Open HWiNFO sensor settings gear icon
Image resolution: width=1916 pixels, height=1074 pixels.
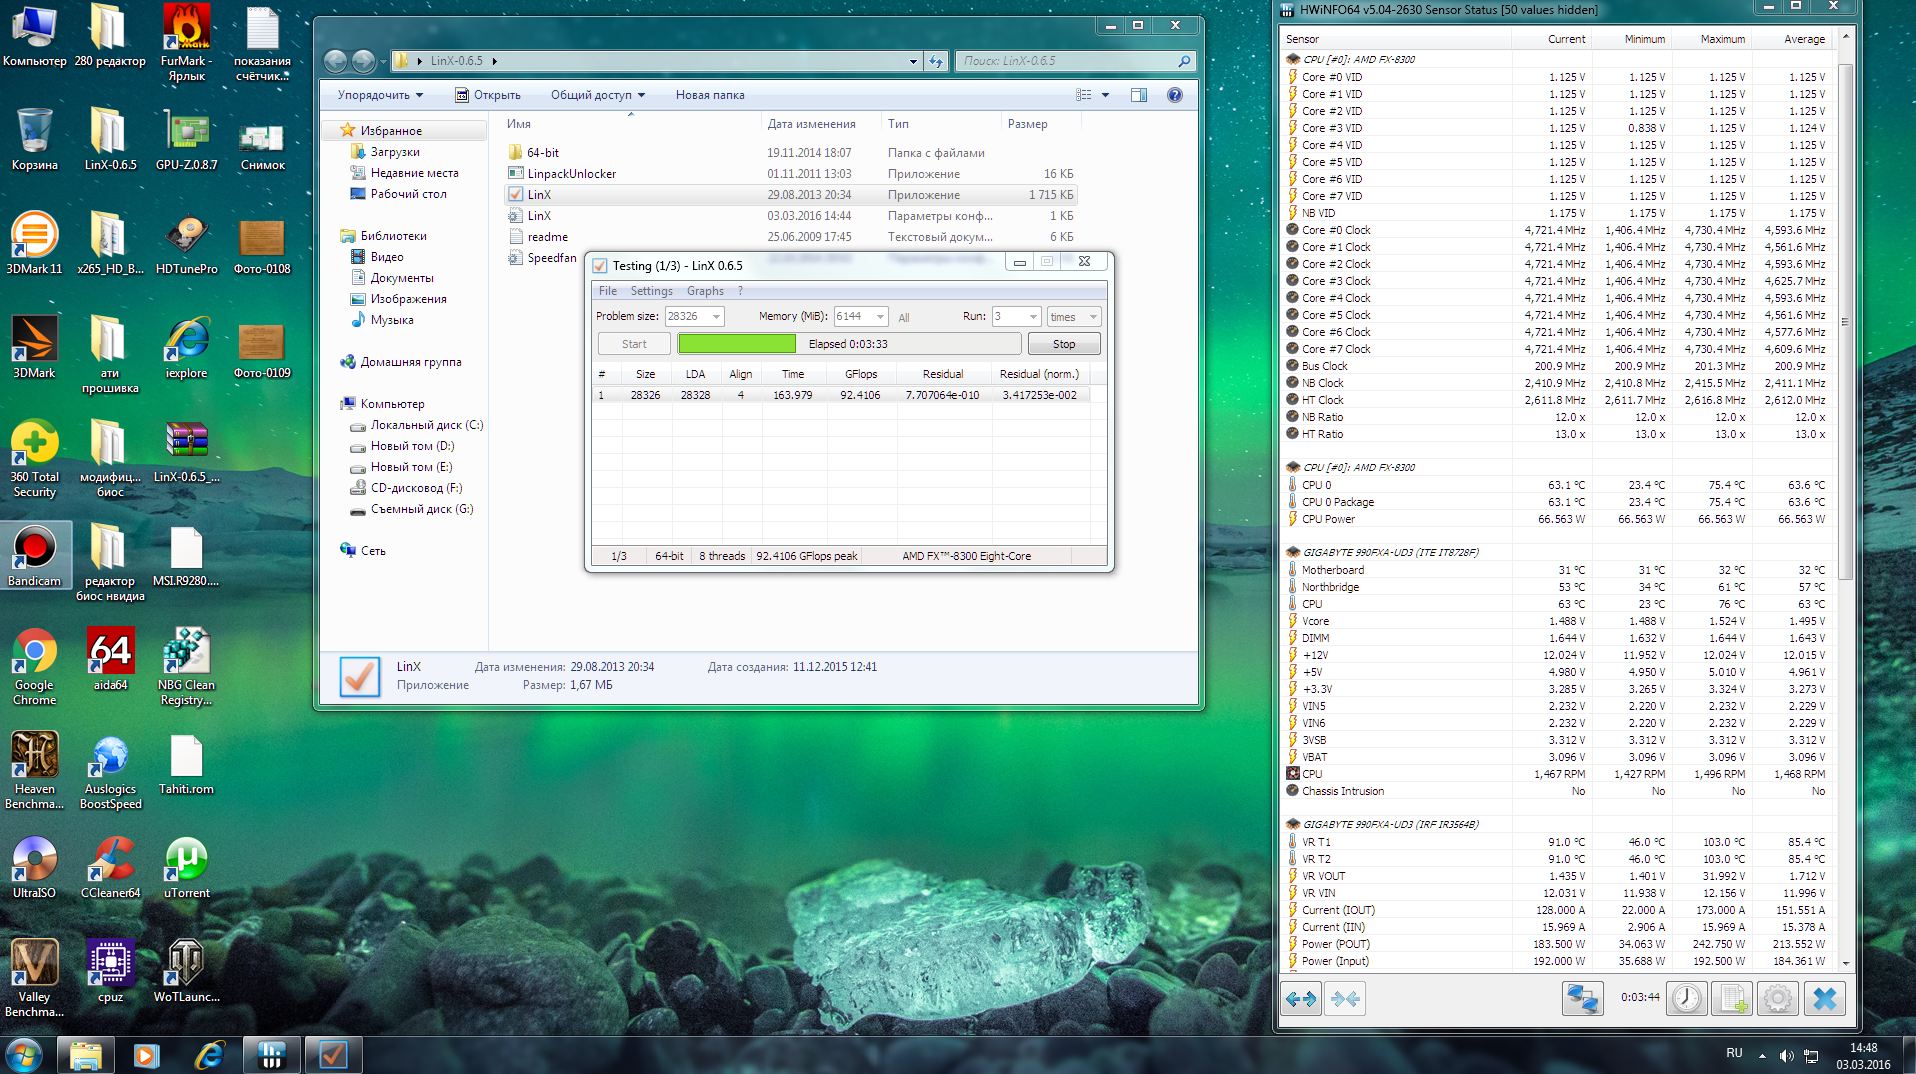point(1777,998)
